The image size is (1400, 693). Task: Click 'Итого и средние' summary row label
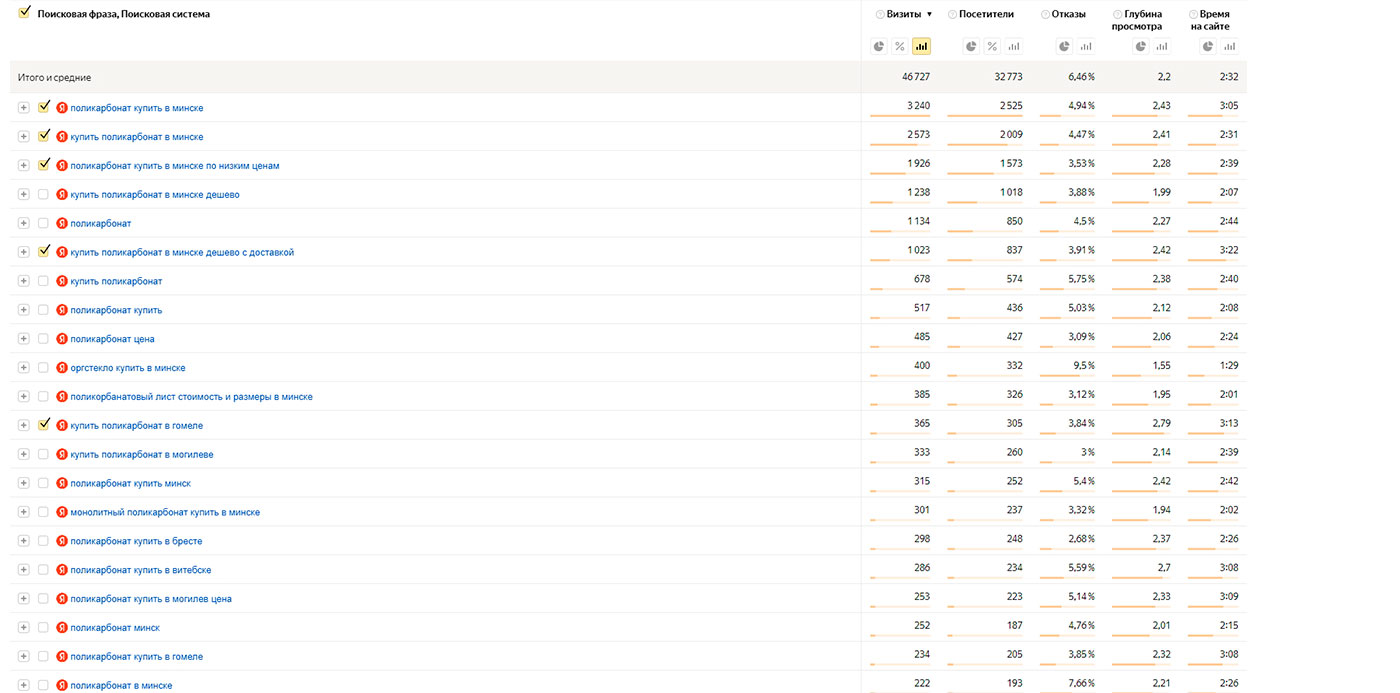tap(54, 77)
